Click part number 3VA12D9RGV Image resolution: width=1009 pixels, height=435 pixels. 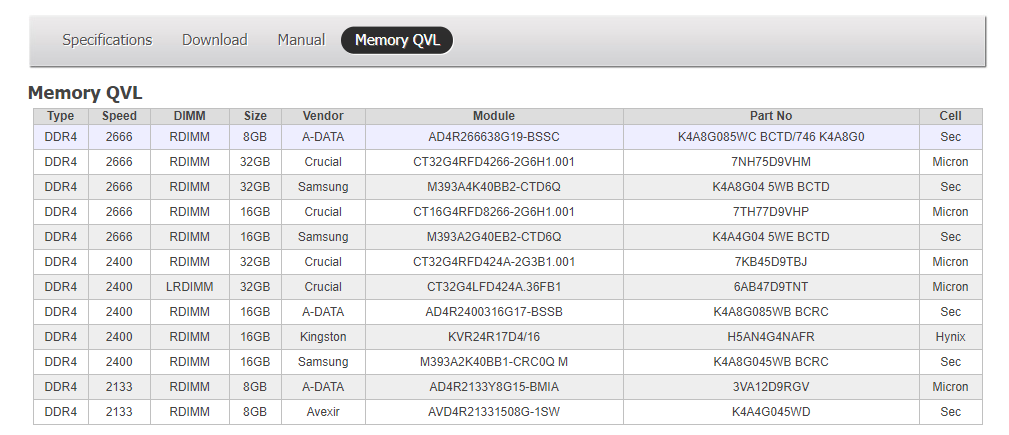pos(771,387)
